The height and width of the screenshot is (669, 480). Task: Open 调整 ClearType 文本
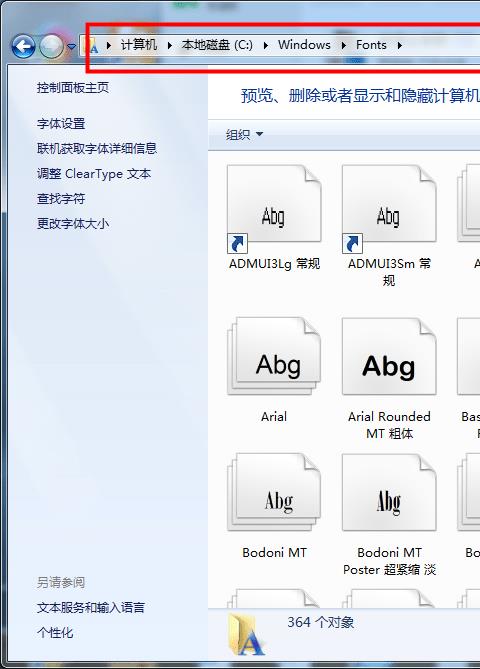(x=94, y=174)
